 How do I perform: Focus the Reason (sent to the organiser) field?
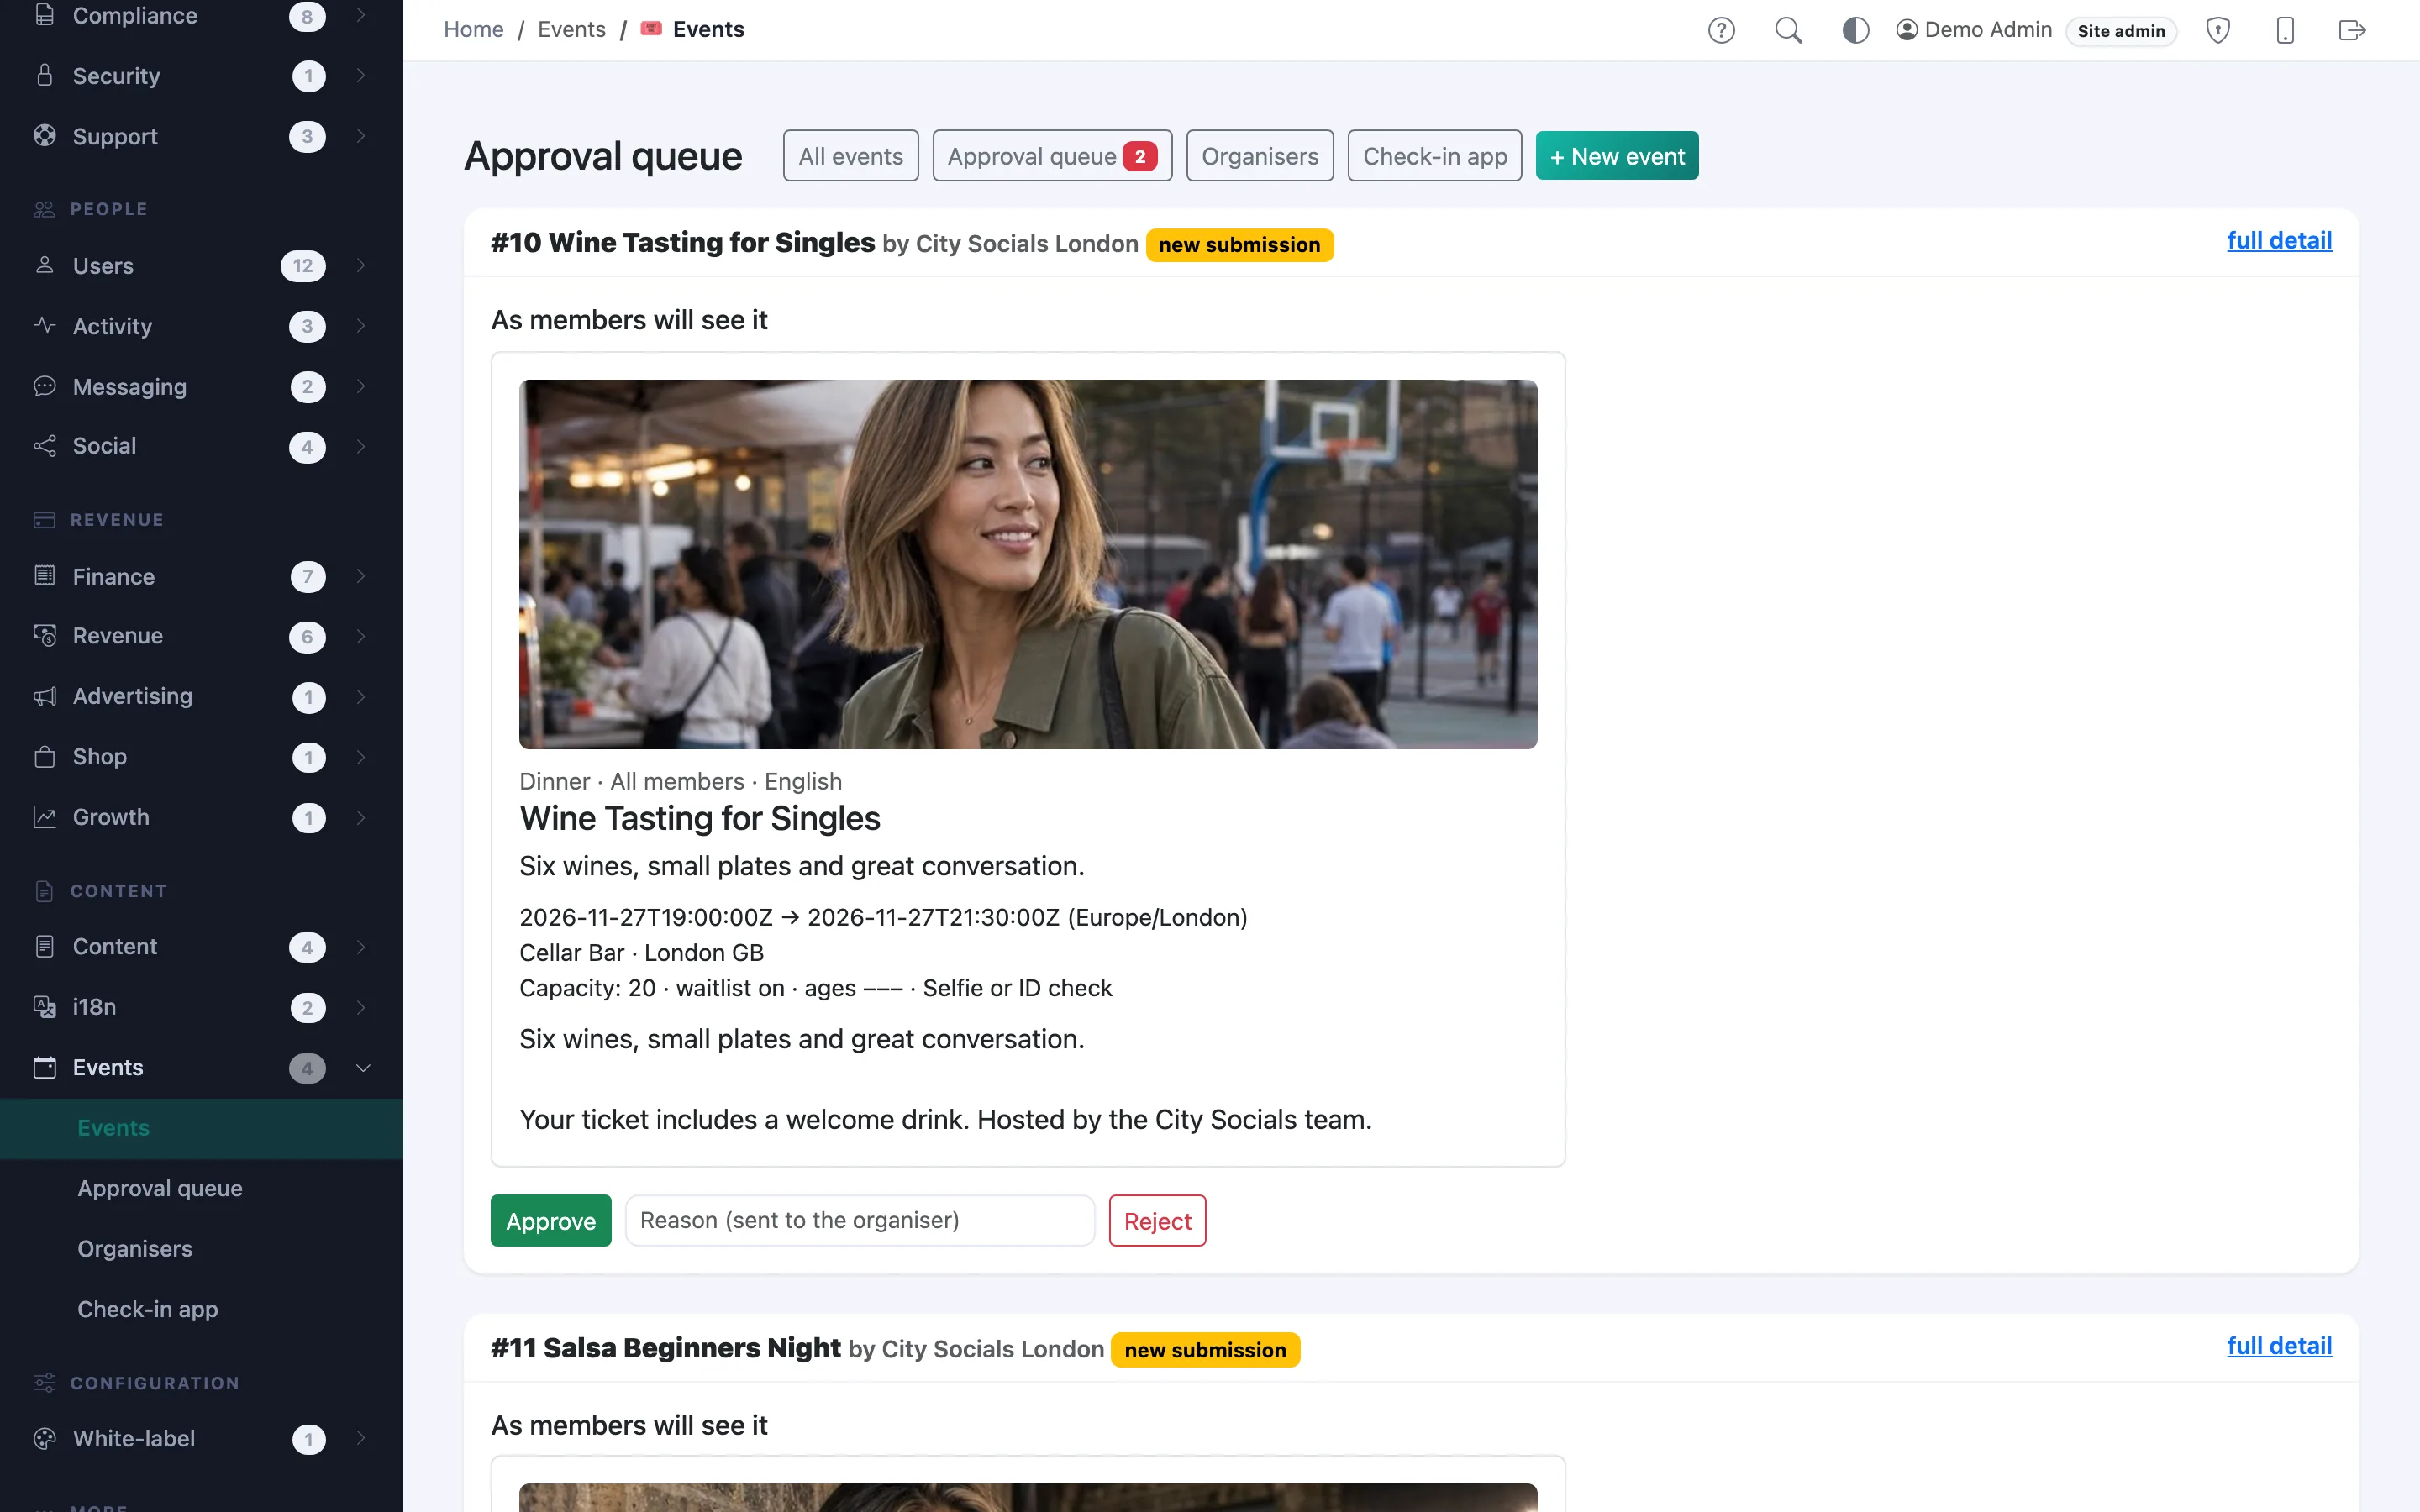tap(860, 1220)
